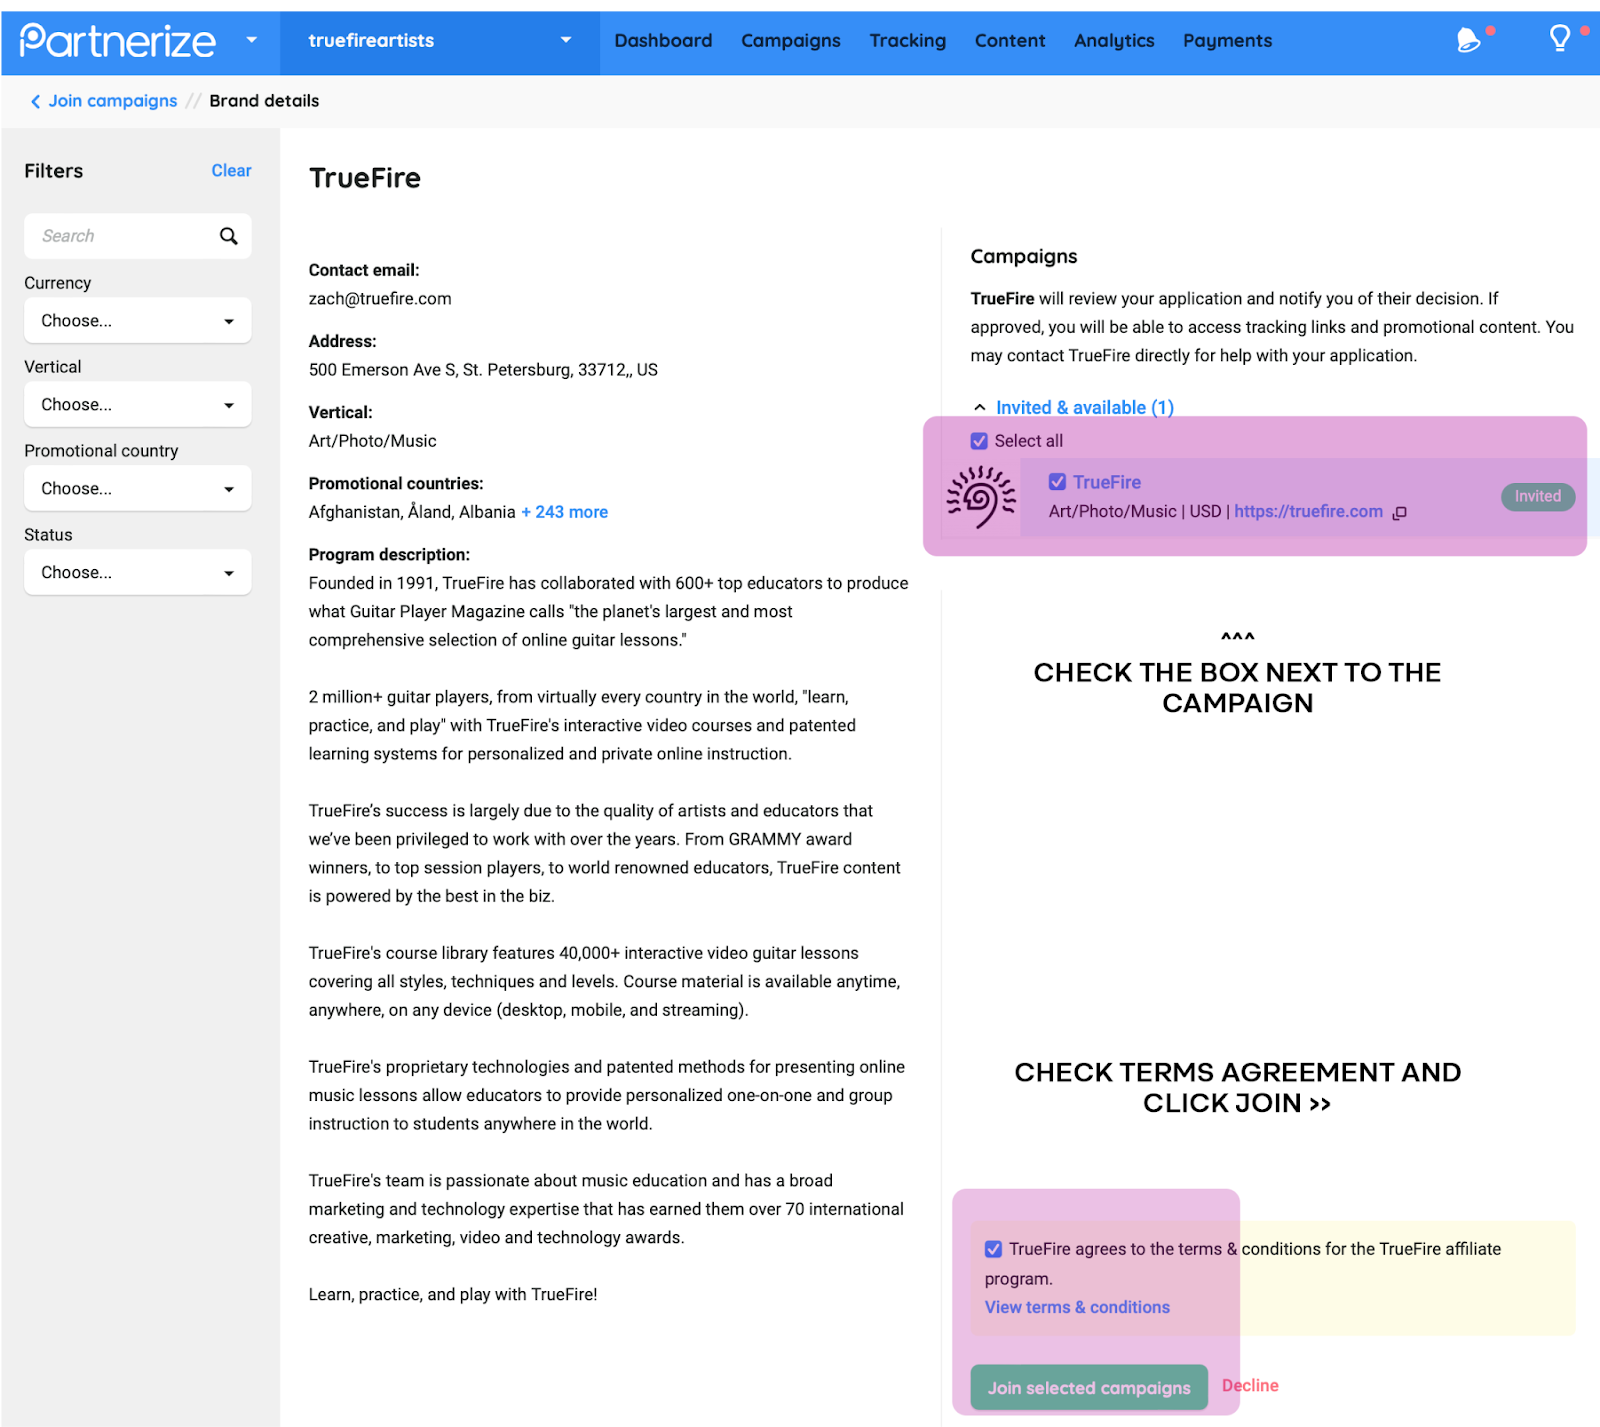Open the Payments menu
Viewport: 1600px width, 1427px height.
click(1227, 41)
